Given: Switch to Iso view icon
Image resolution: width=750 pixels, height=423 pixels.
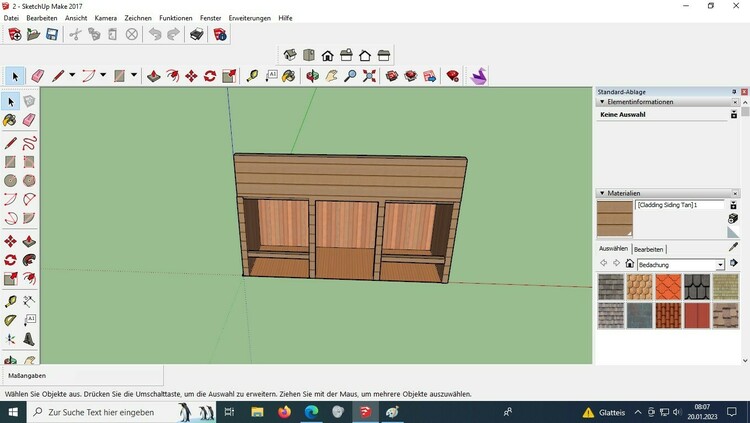Looking at the screenshot, I should (x=290, y=55).
